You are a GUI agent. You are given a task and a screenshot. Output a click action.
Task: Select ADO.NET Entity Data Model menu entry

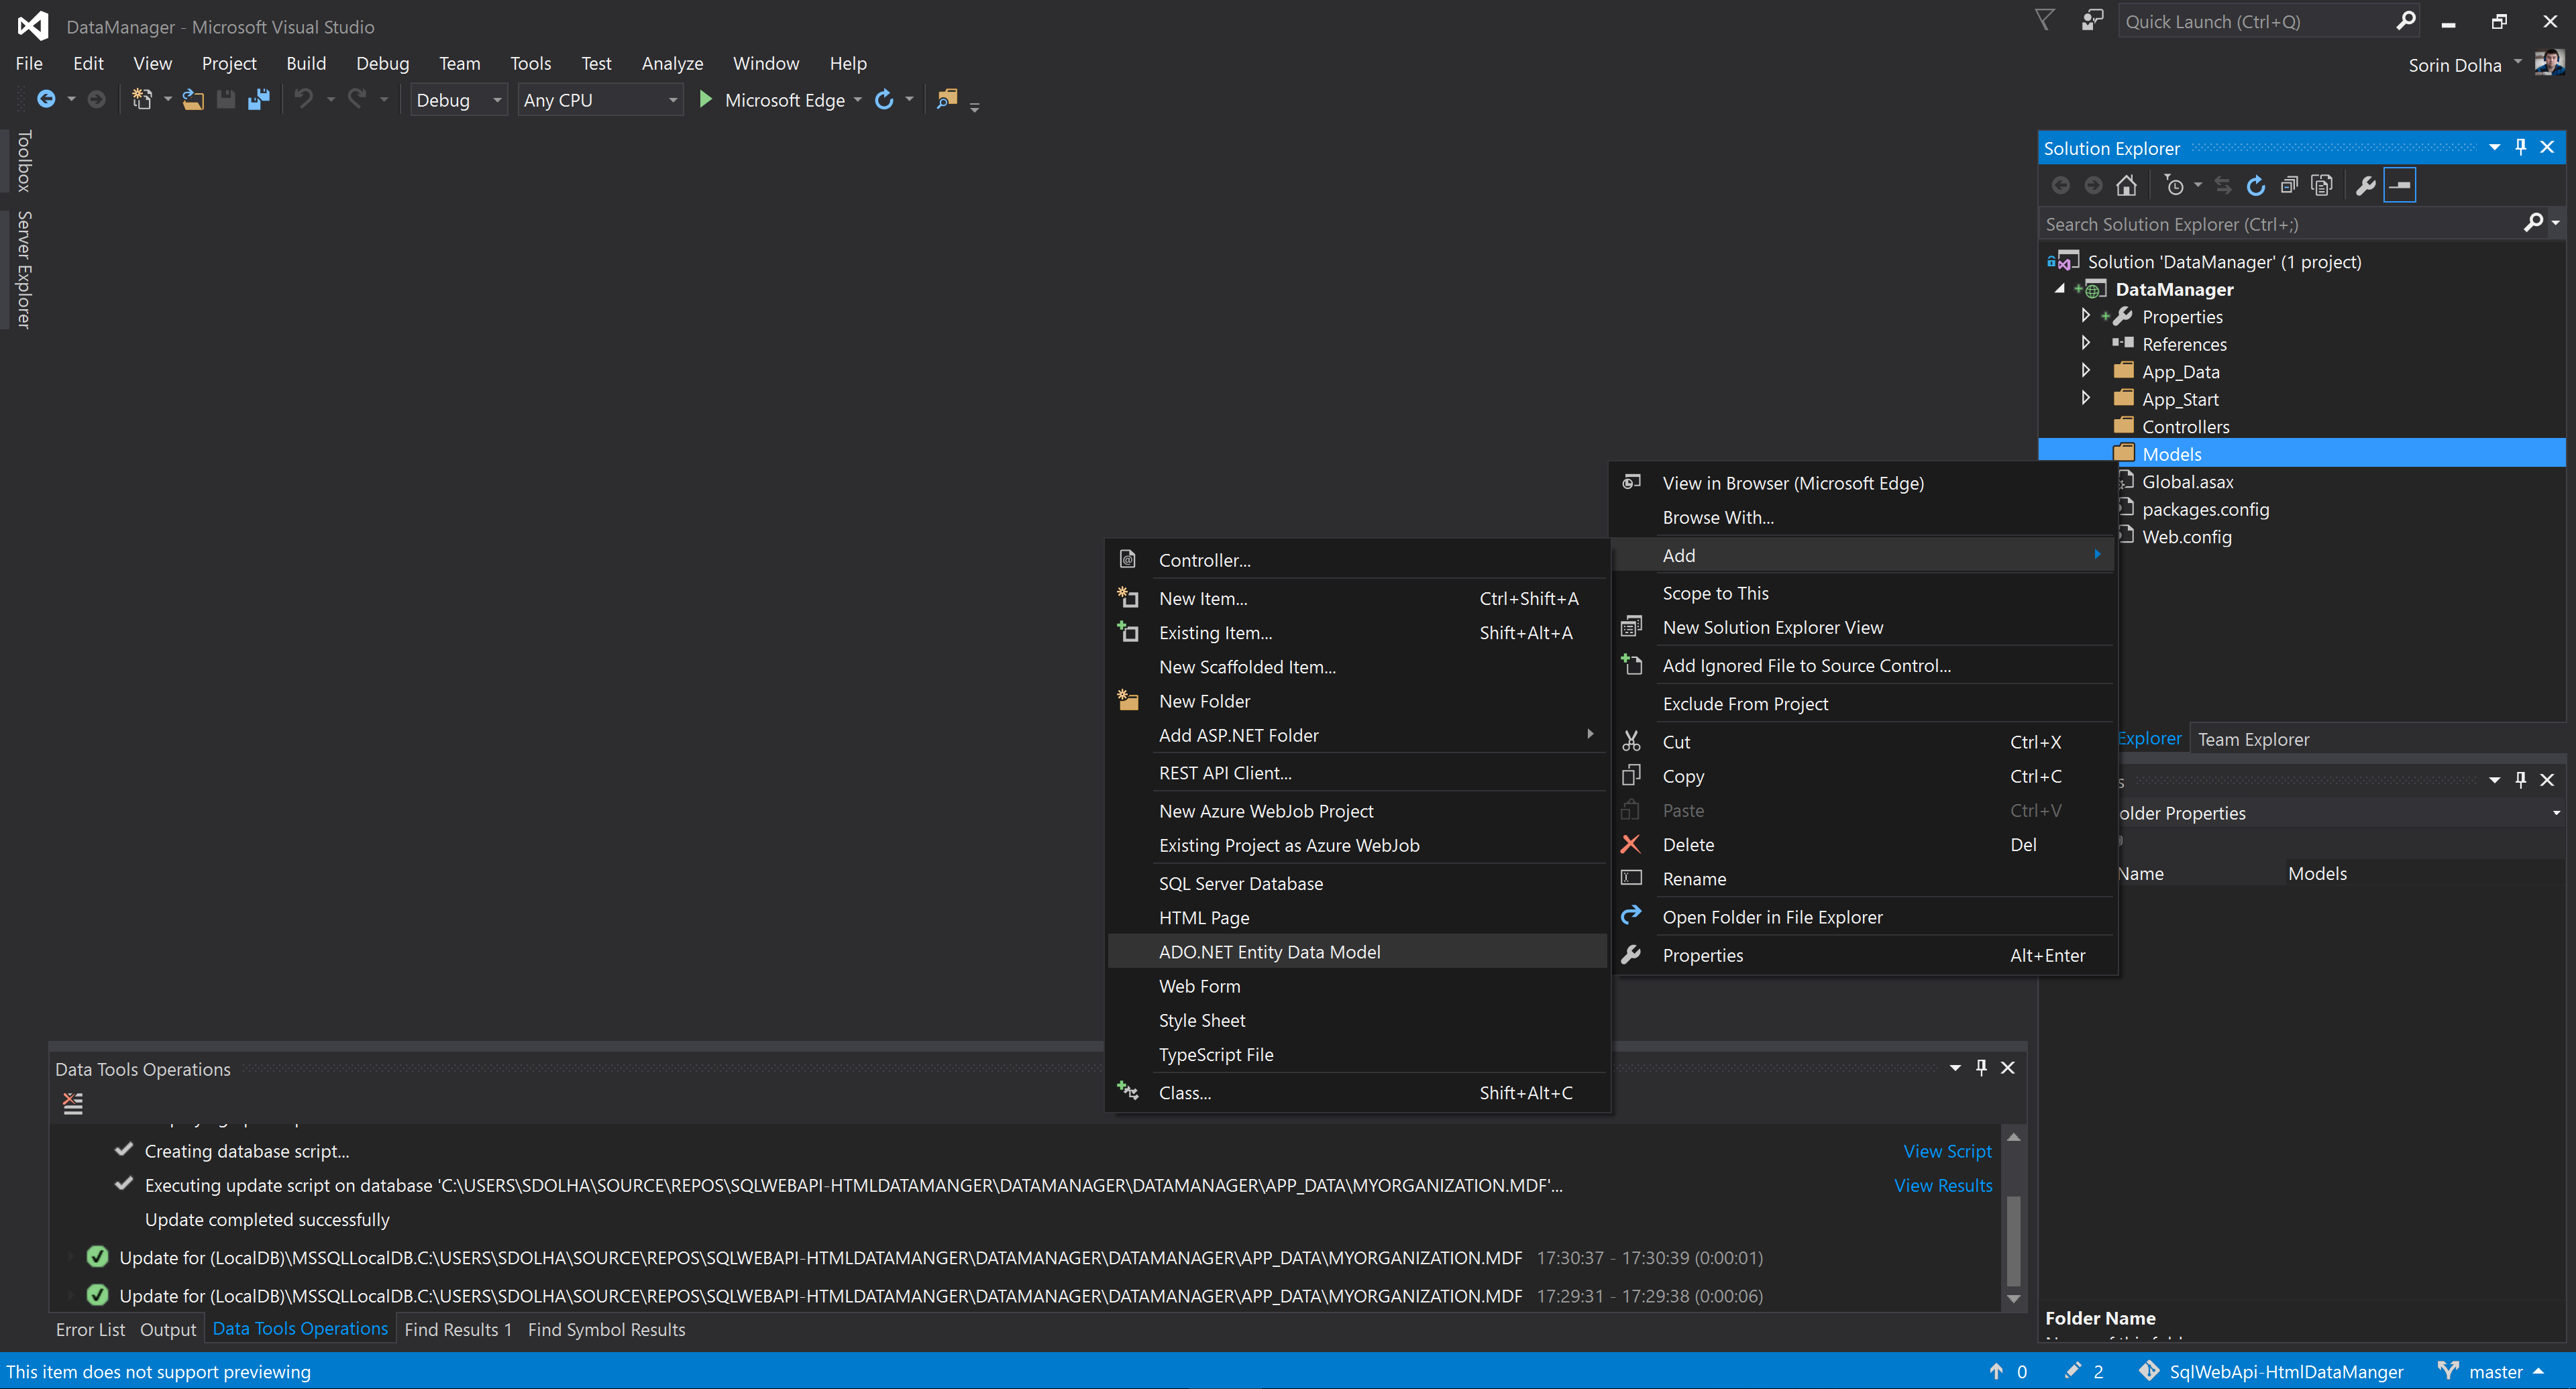click(1269, 951)
